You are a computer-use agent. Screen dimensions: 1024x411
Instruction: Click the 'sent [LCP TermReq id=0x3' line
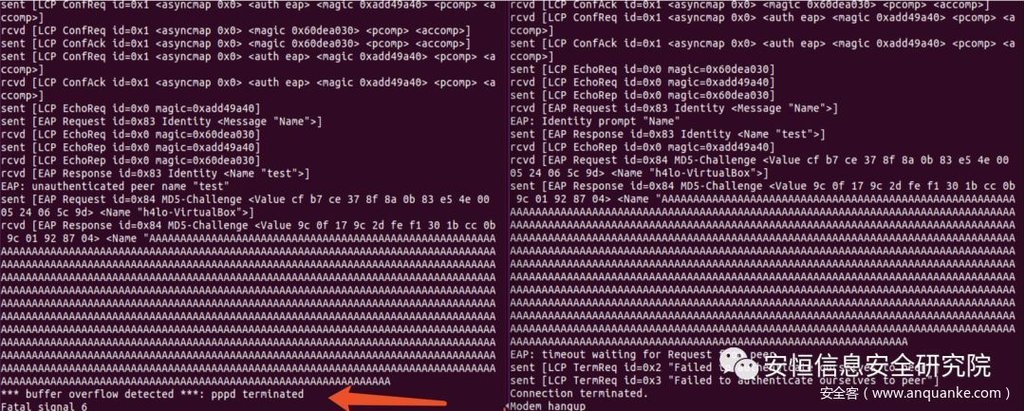(723, 381)
